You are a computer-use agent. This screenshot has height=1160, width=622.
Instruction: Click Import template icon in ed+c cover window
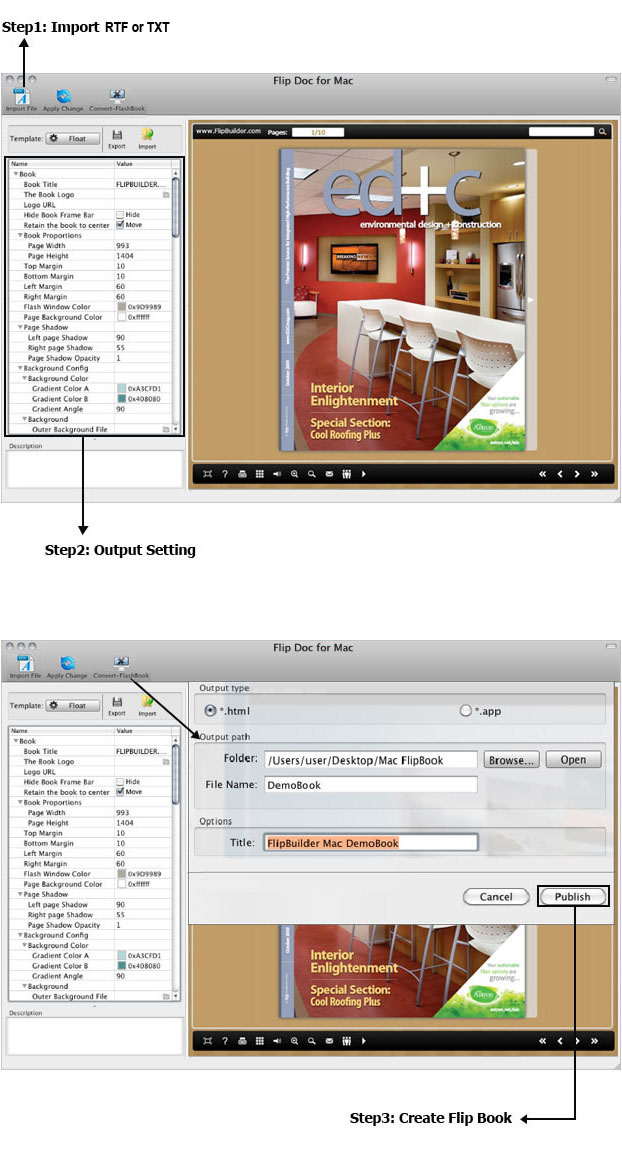146,135
